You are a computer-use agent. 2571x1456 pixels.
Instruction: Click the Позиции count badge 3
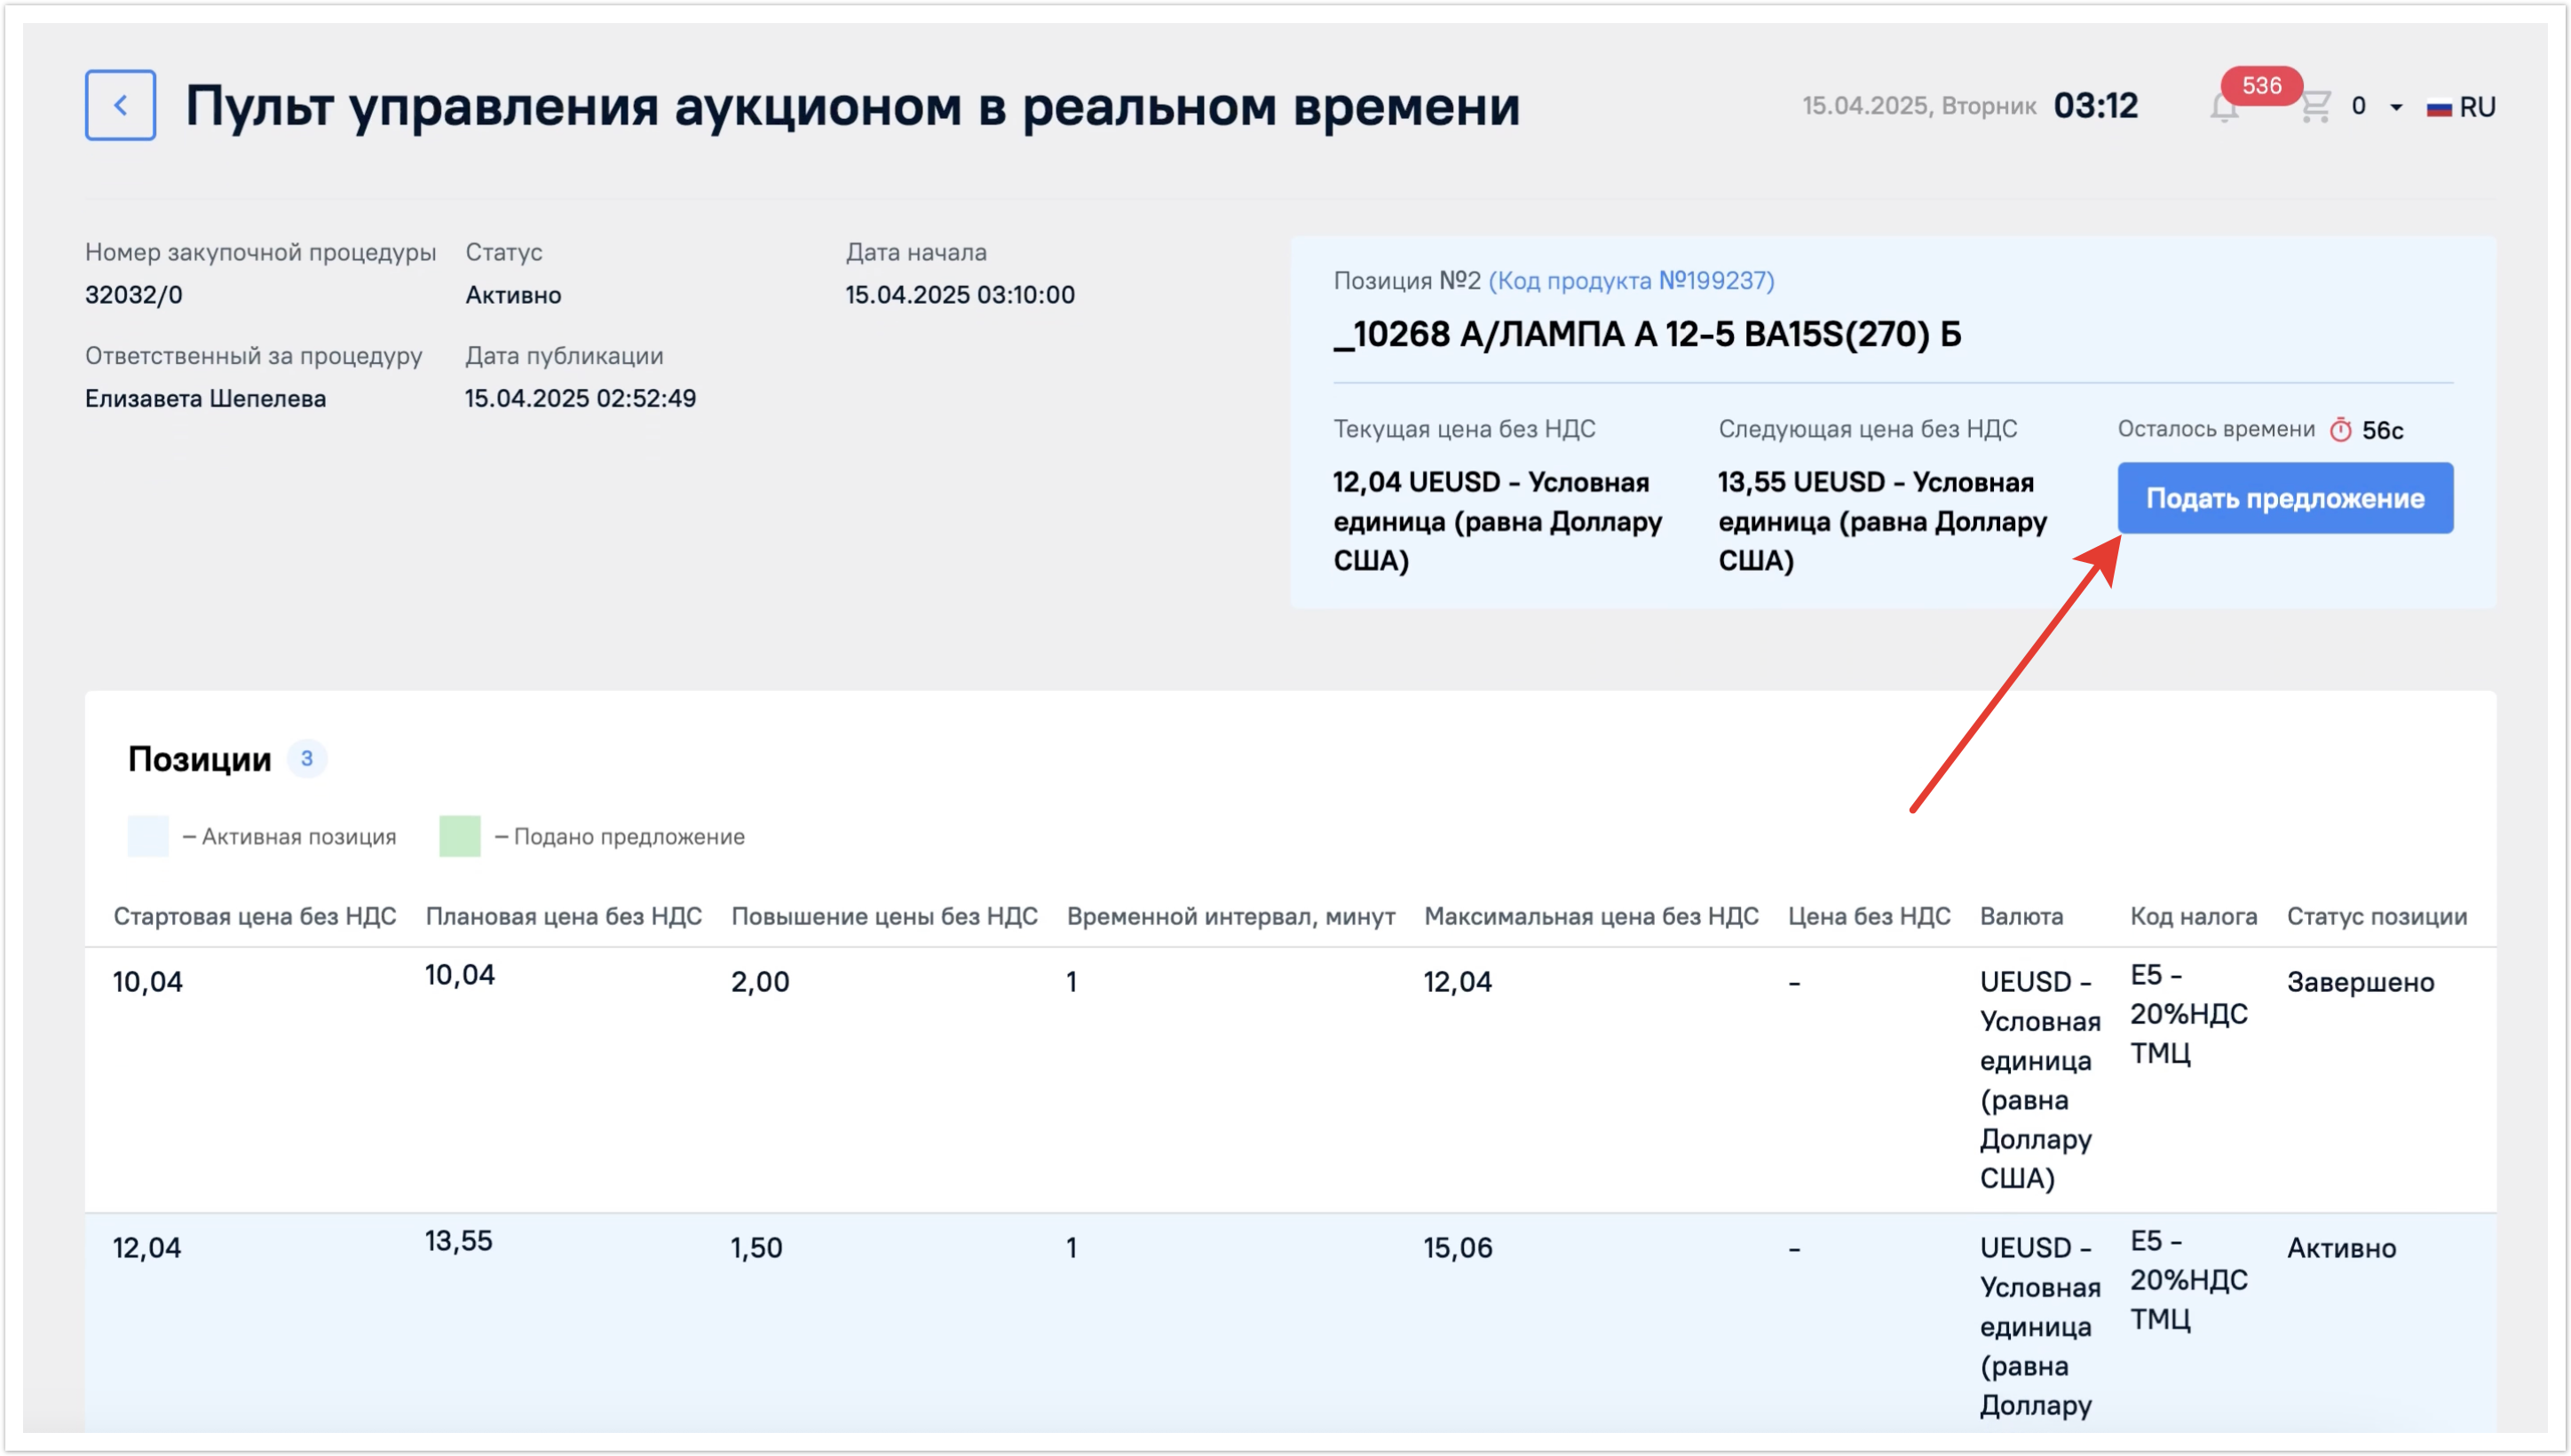coord(307,759)
